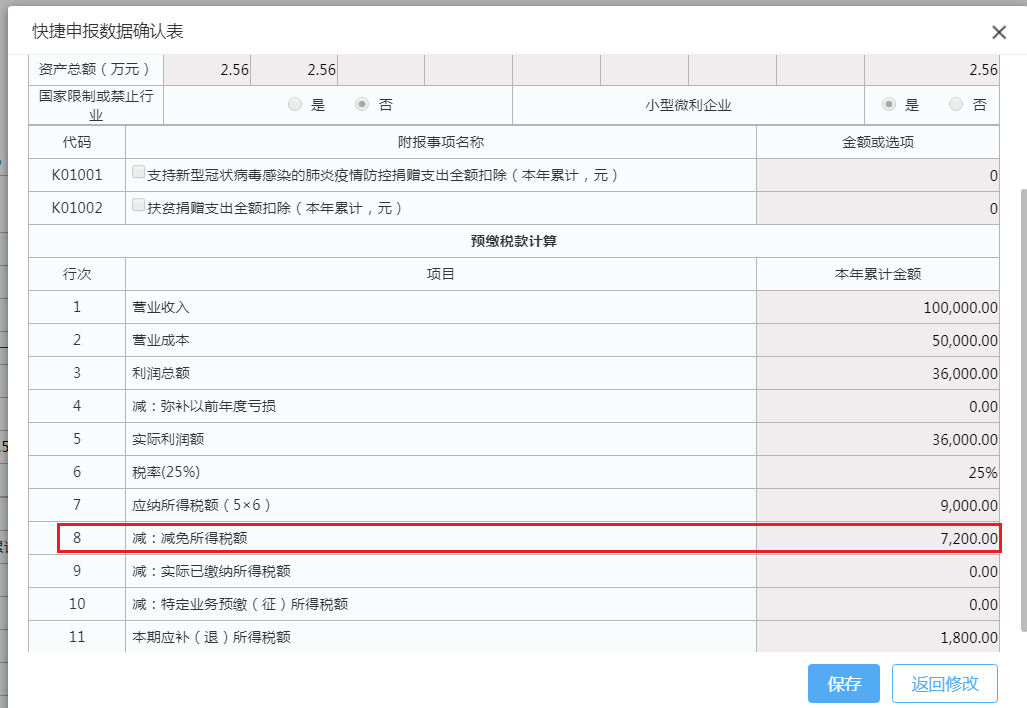
Task: 选择国家限制或禁止行业的"否"单选按钮
Action: (362, 103)
